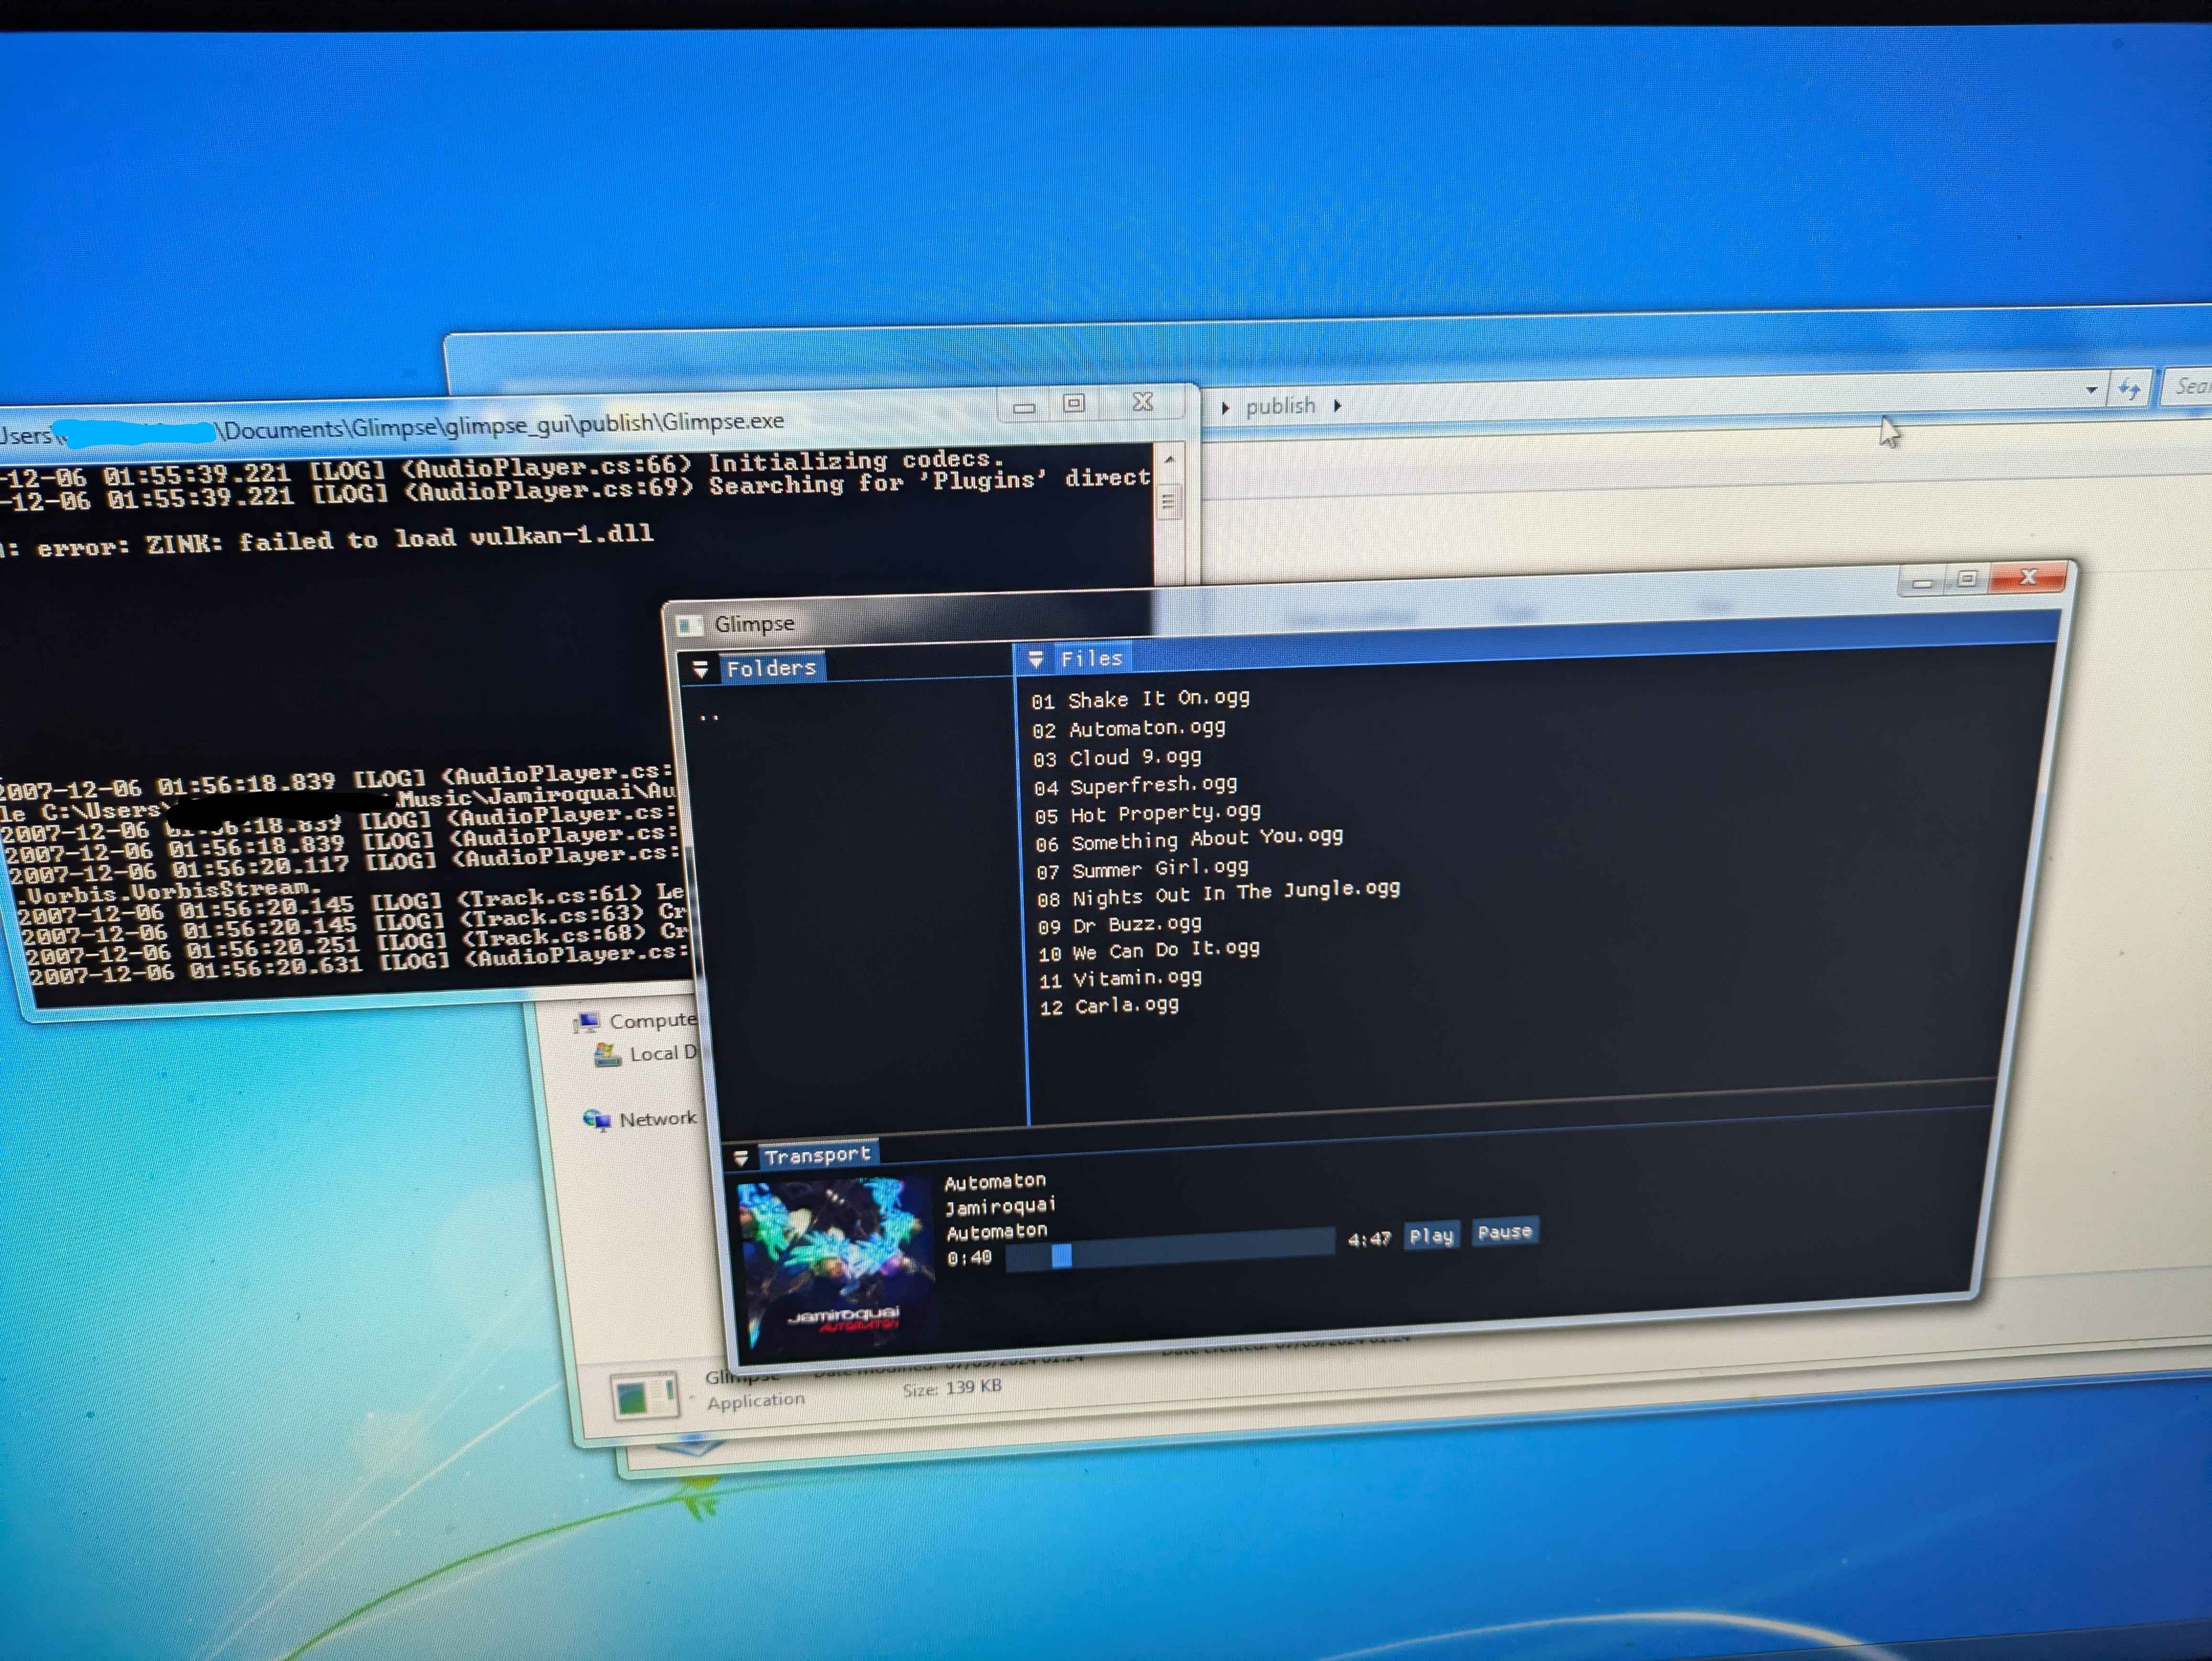Click the Network icon in sidebar
The height and width of the screenshot is (1661, 2212).
point(597,1119)
